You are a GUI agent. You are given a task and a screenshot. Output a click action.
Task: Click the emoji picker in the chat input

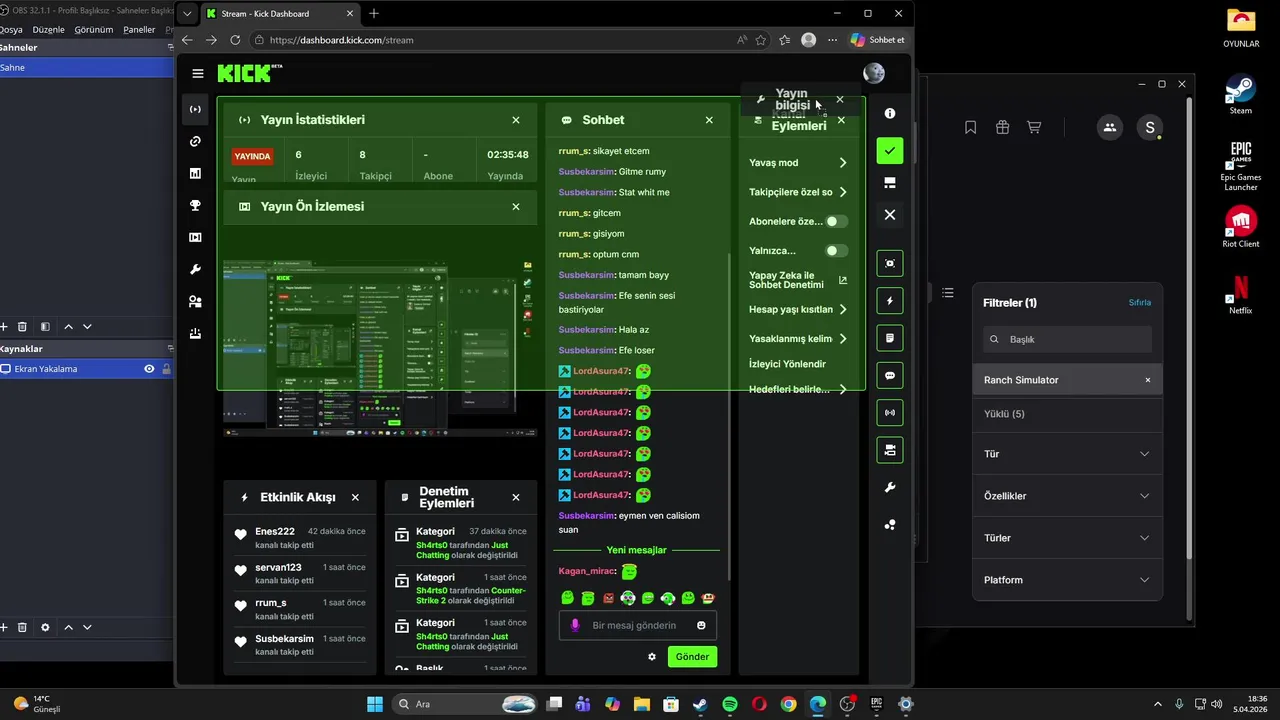[x=701, y=625]
